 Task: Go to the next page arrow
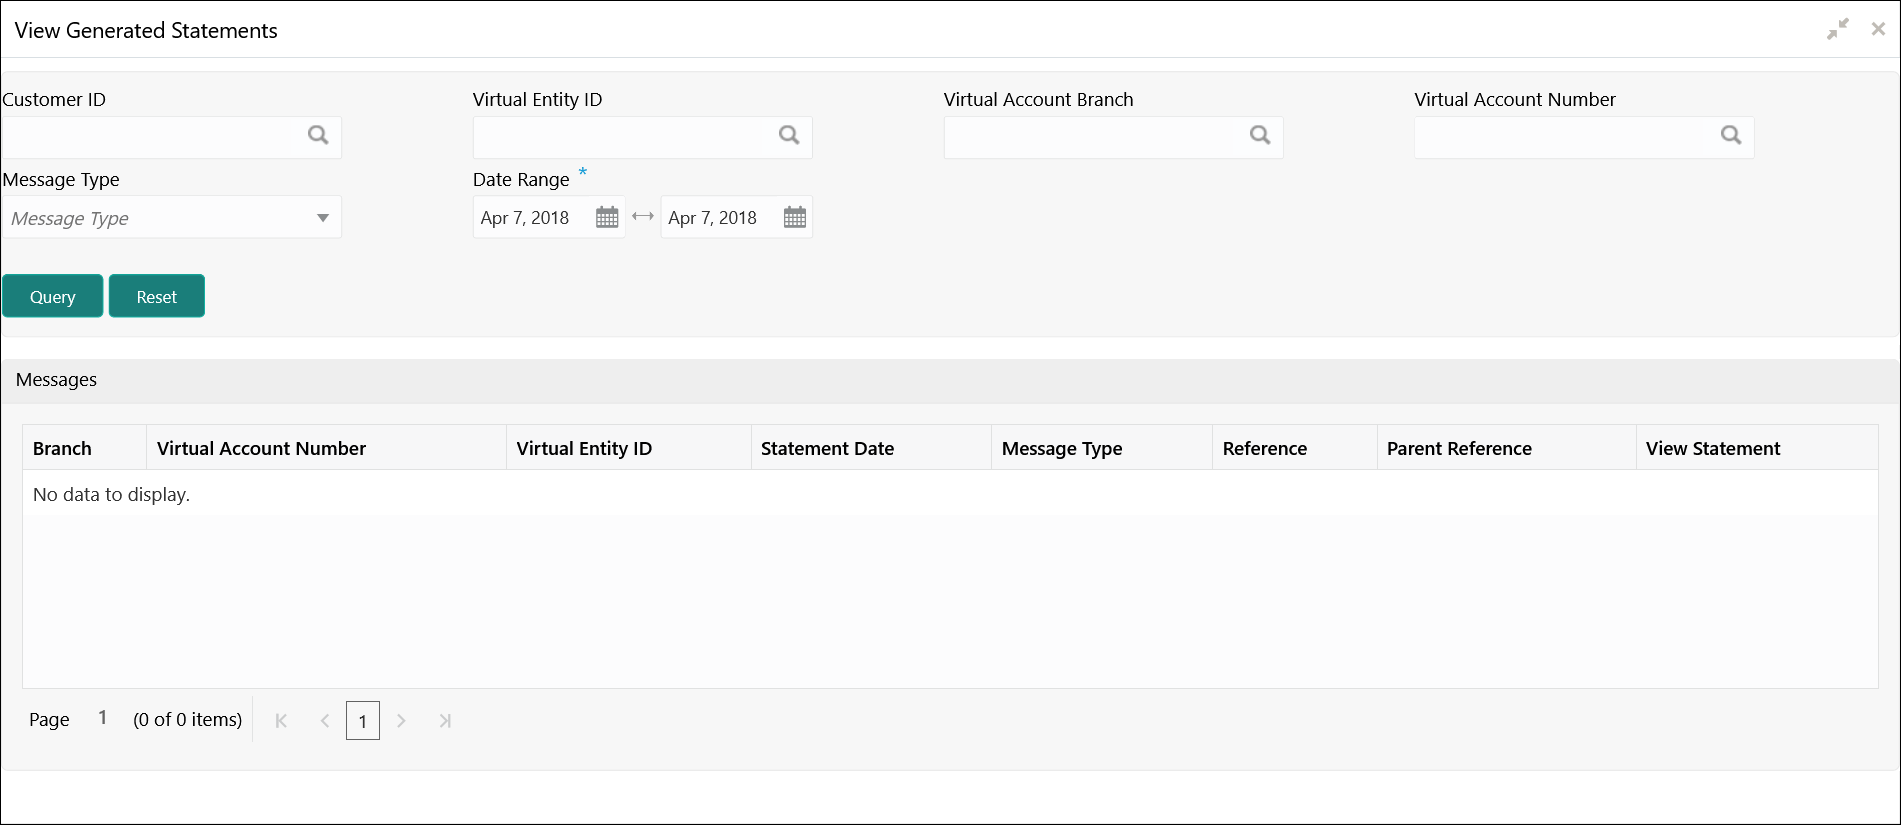point(401,721)
